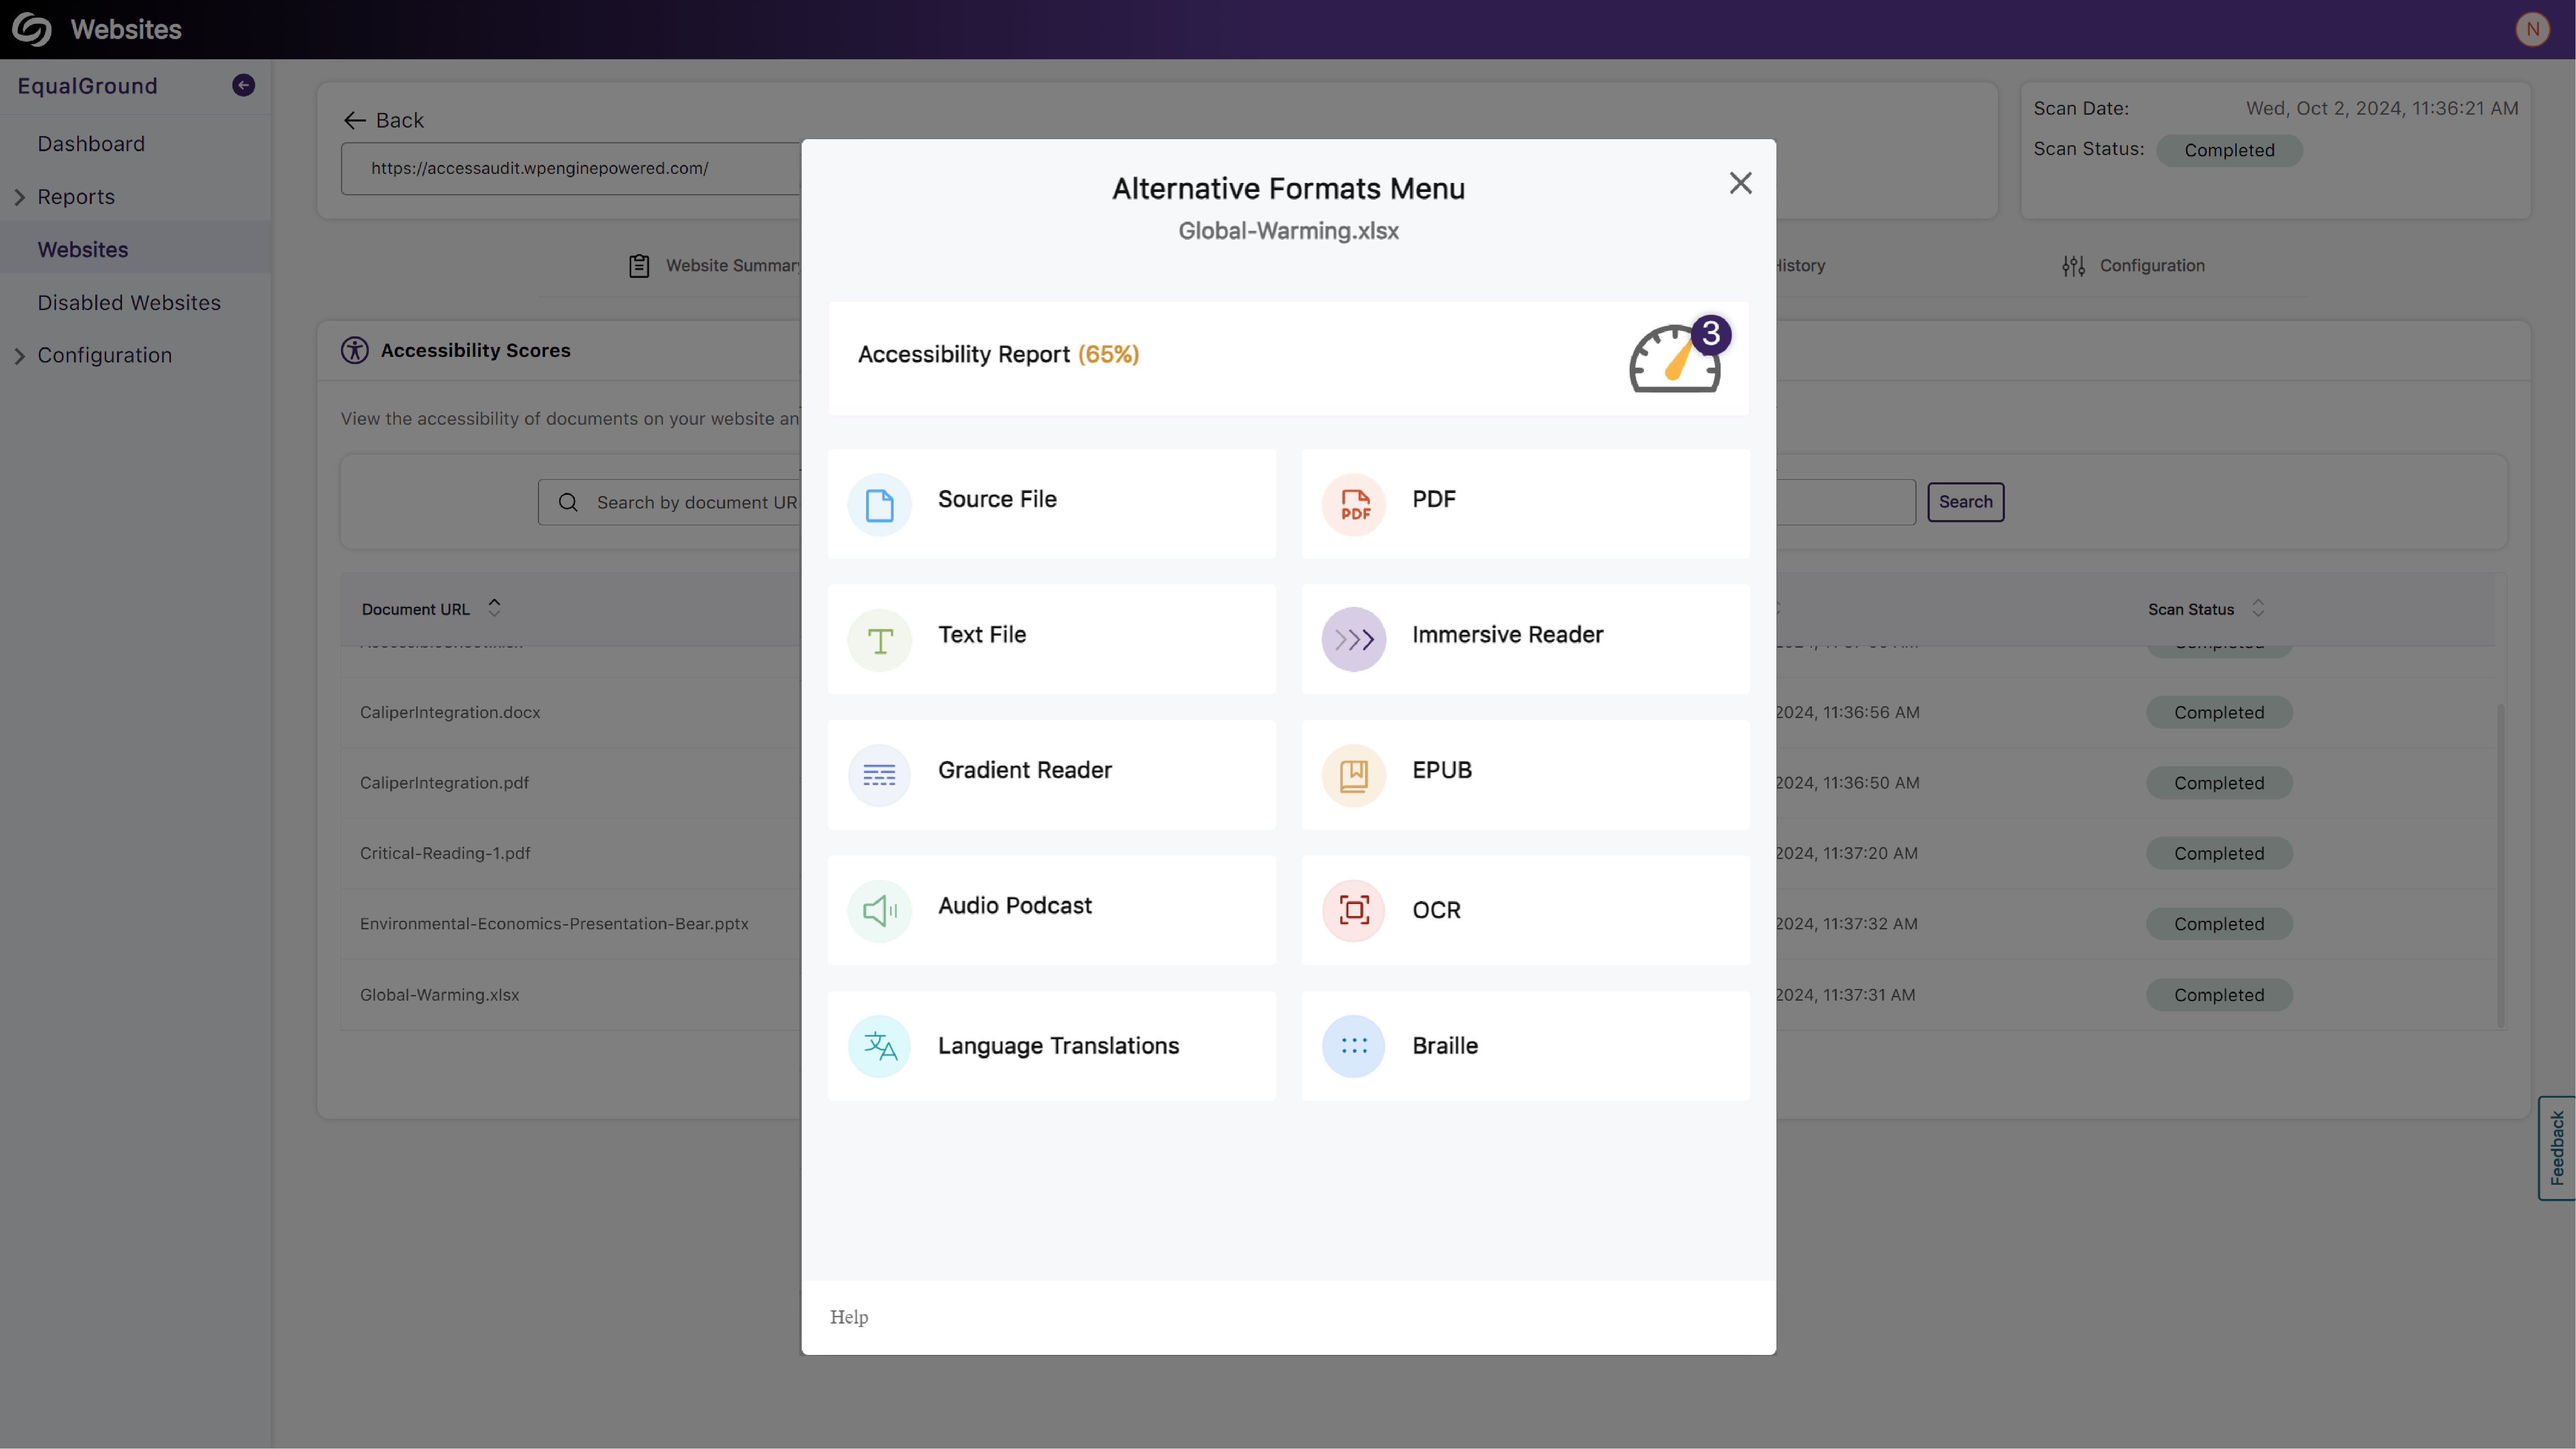Click Global-Warming.xlsx dialog subtitle
The image size is (2576, 1449).
click(1288, 231)
